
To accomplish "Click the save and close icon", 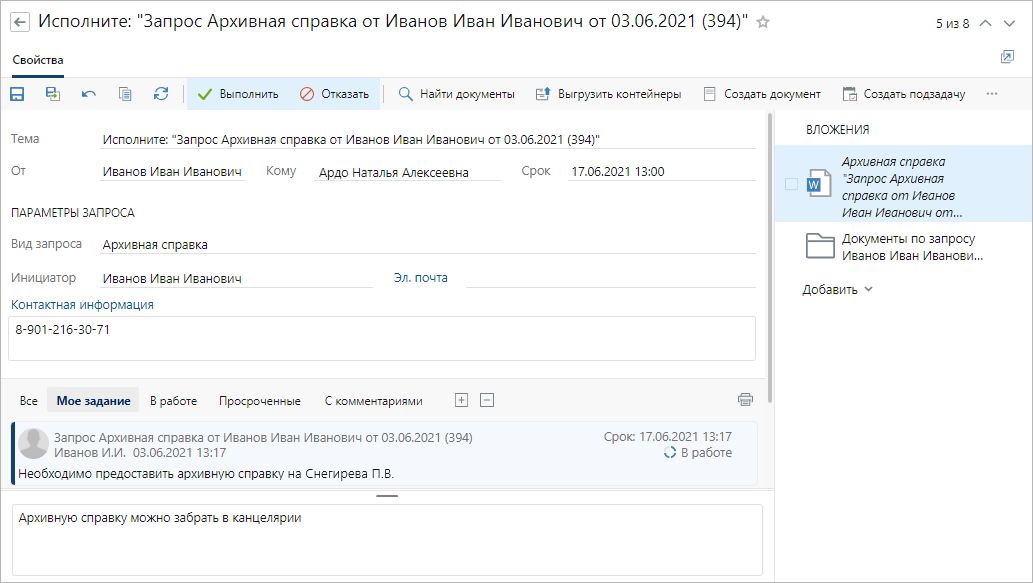I will pyautogui.click(x=53, y=94).
